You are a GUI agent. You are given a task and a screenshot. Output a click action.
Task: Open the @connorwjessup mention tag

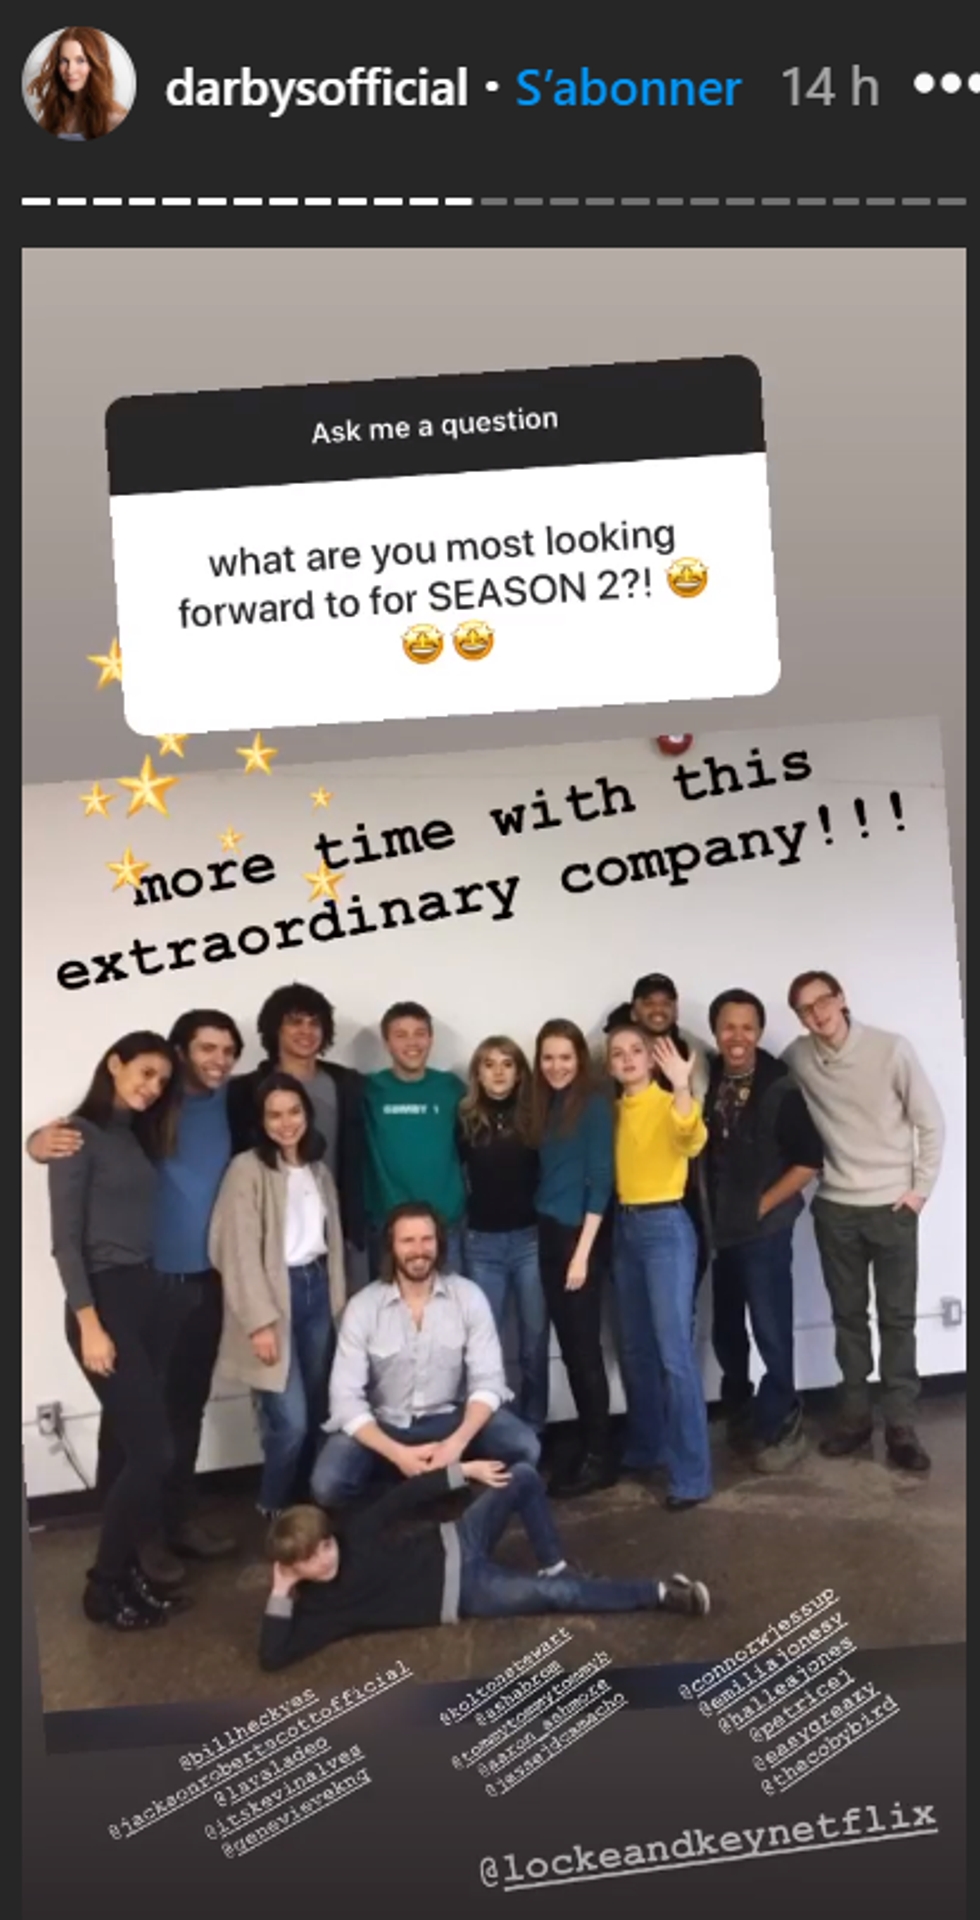pos(757,1643)
